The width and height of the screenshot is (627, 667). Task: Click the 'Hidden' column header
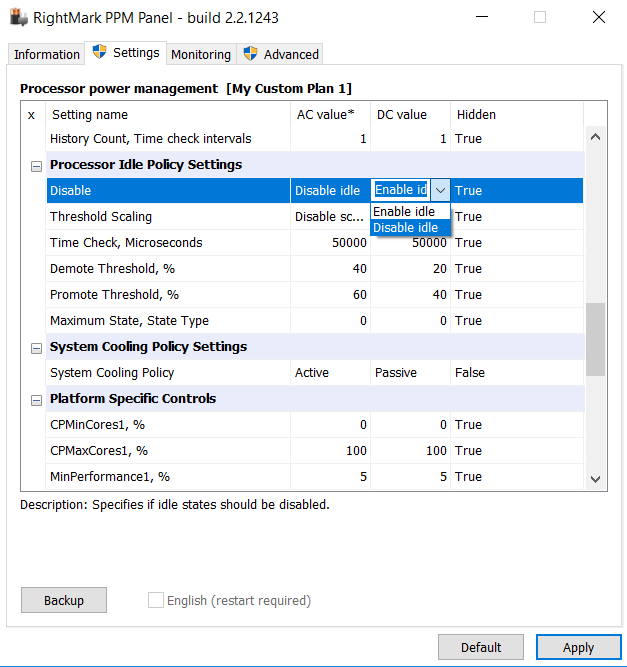517,115
